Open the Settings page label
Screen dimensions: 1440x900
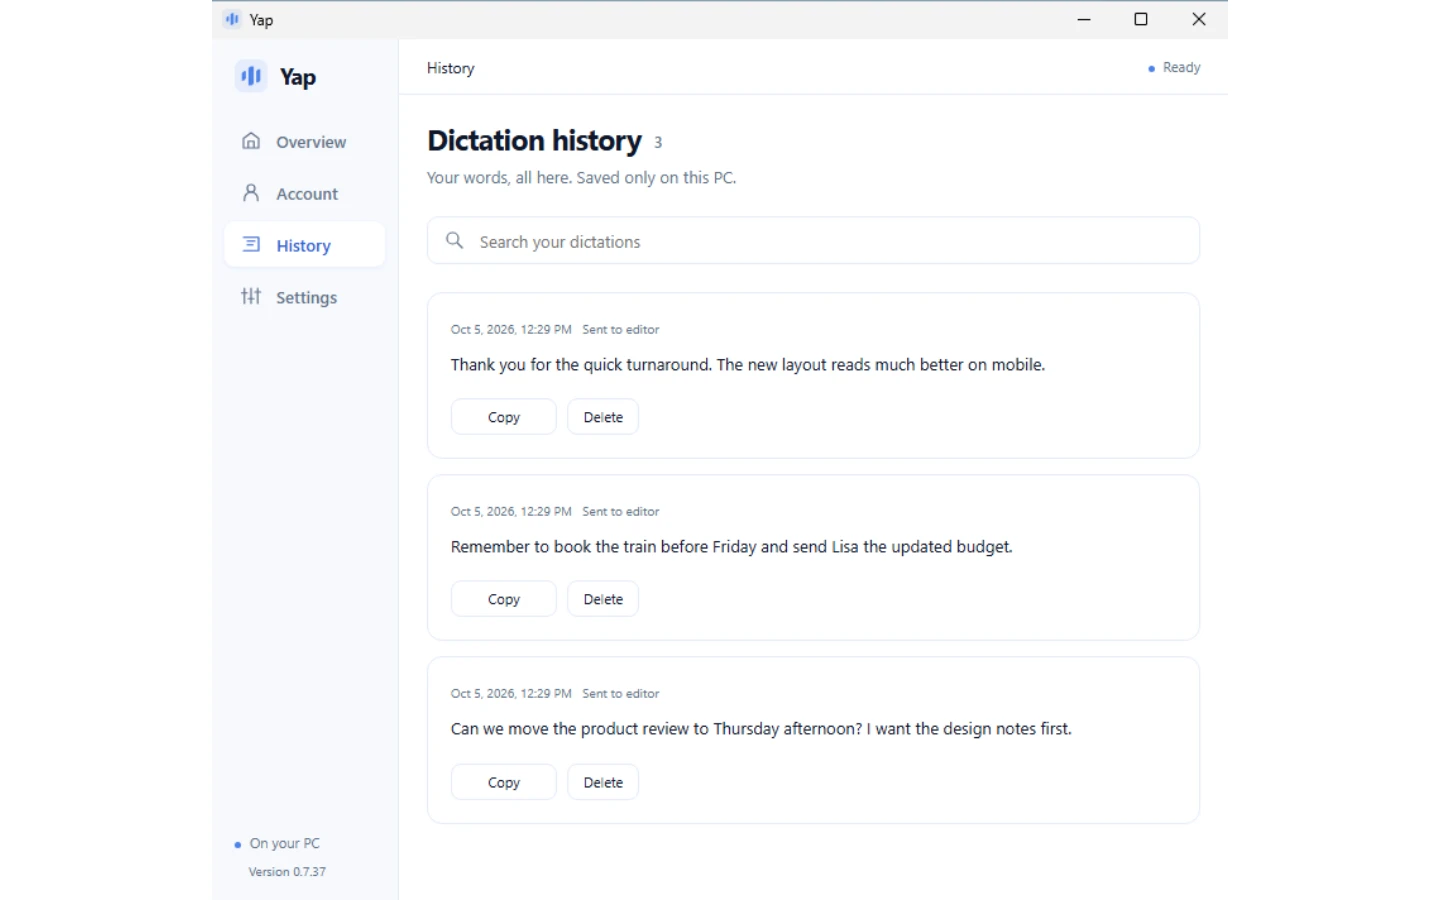point(306,298)
